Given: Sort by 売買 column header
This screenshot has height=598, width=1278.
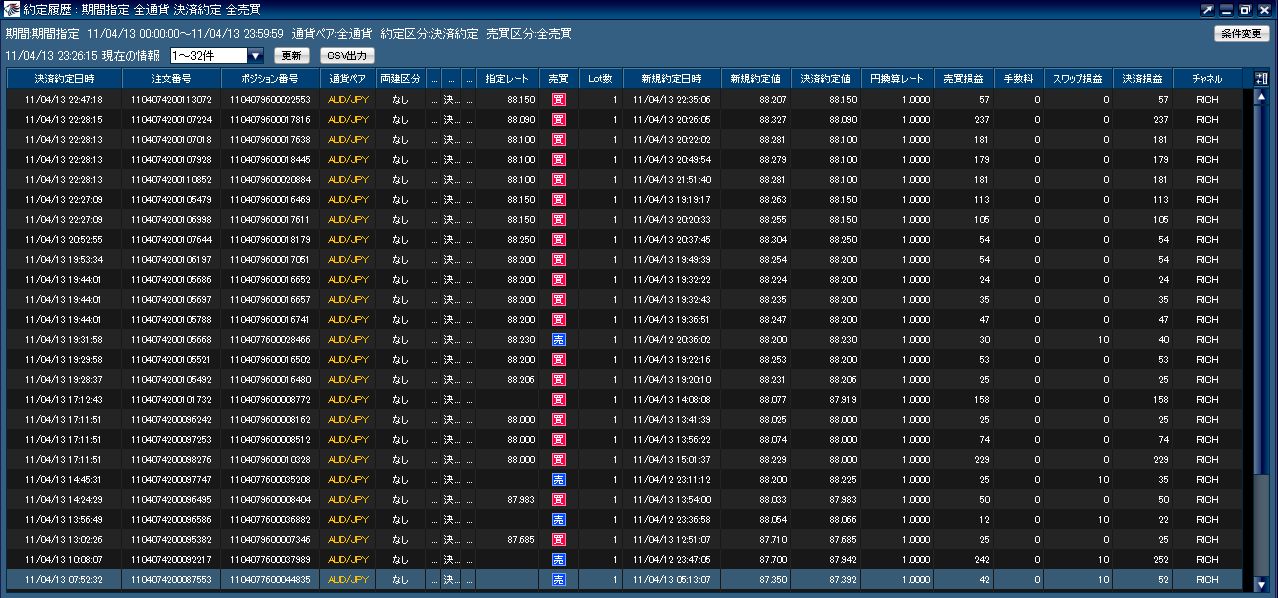Looking at the screenshot, I should click(559, 78).
